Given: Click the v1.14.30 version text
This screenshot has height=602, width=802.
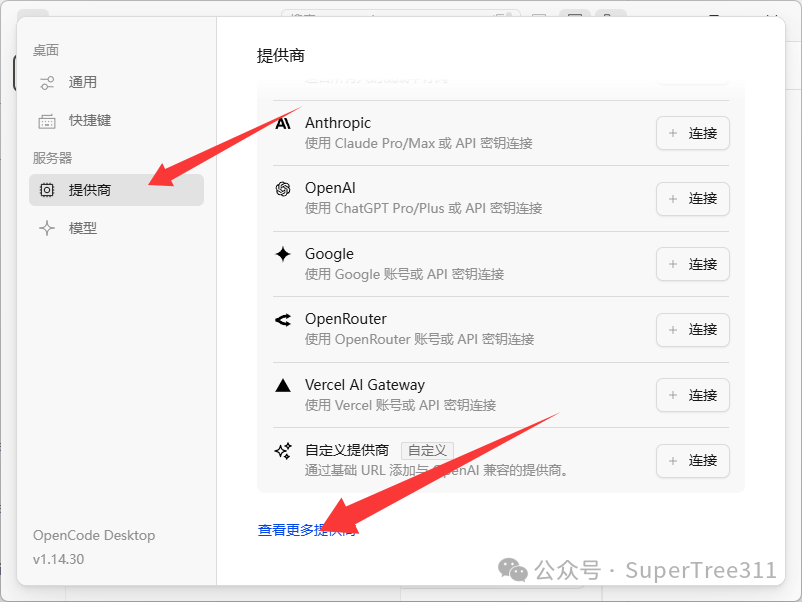Looking at the screenshot, I should point(58,559).
